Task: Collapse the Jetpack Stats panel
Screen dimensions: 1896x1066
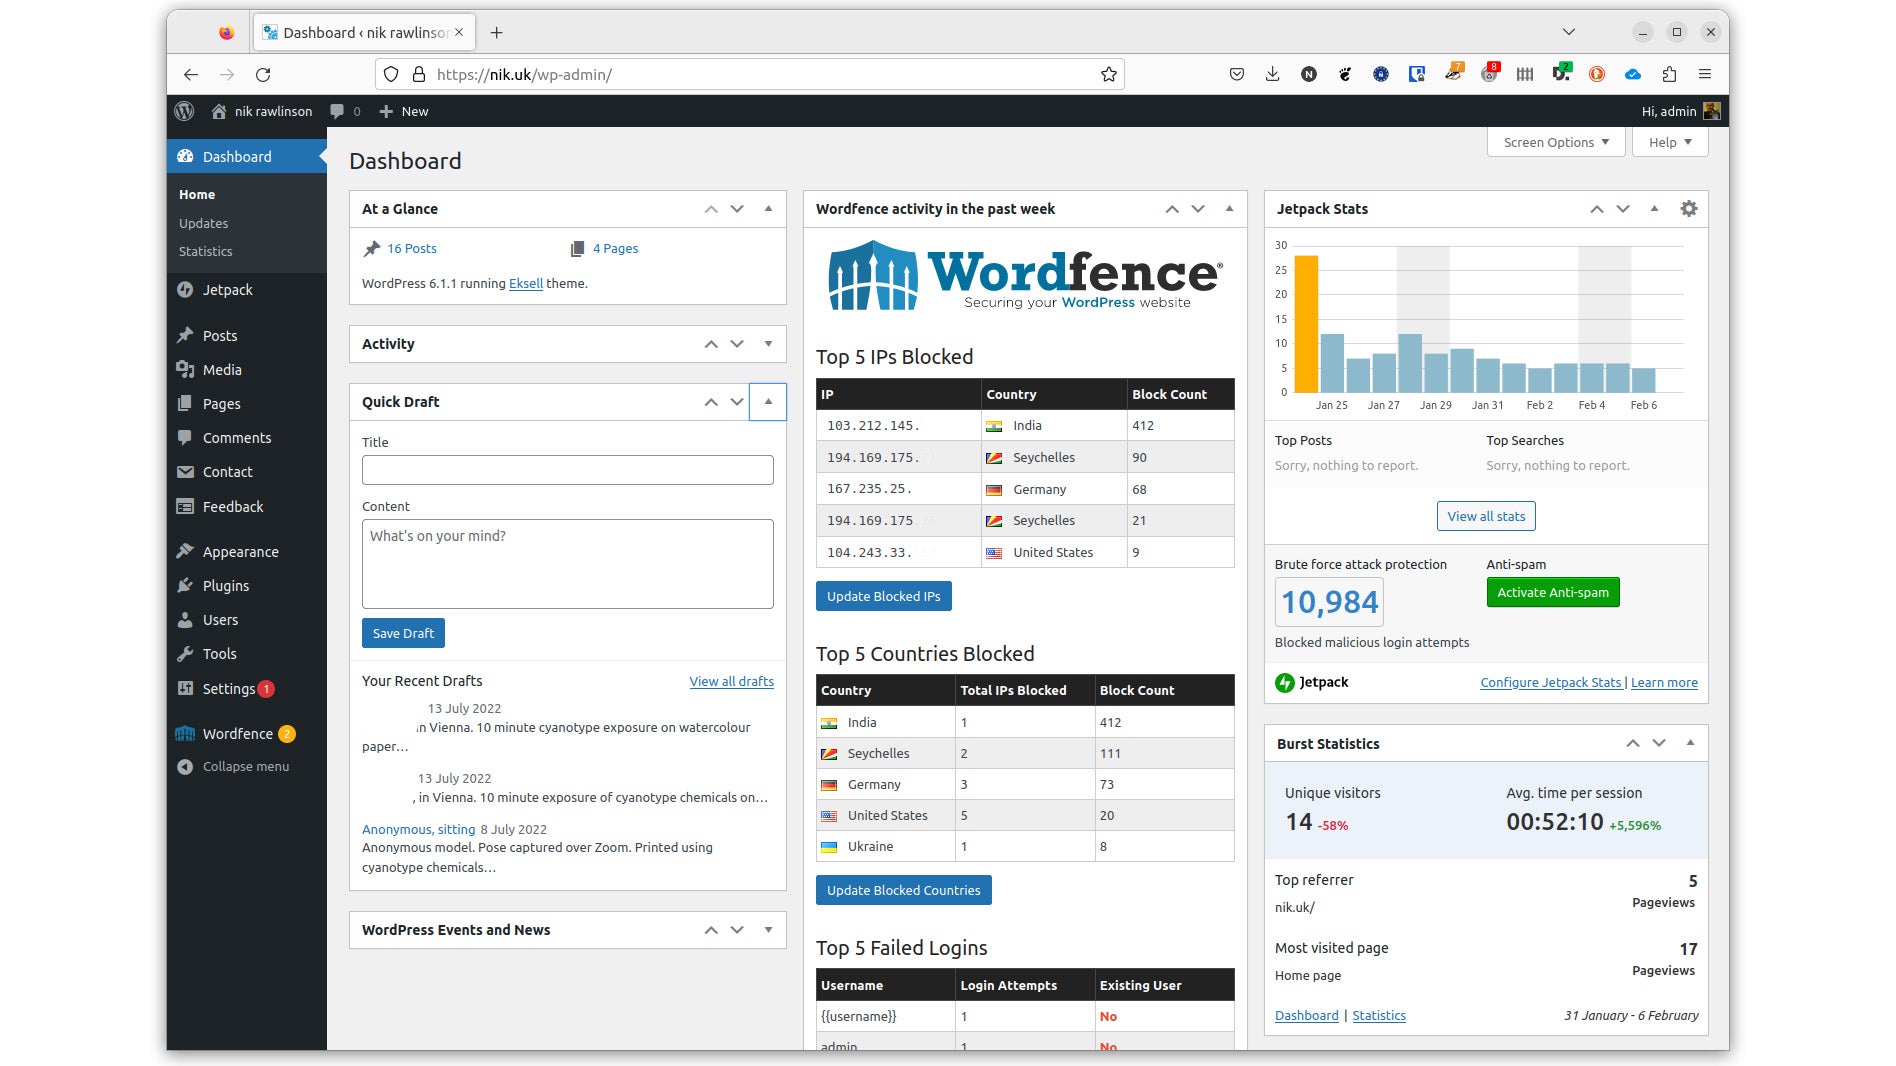Action: pyautogui.click(x=1654, y=209)
